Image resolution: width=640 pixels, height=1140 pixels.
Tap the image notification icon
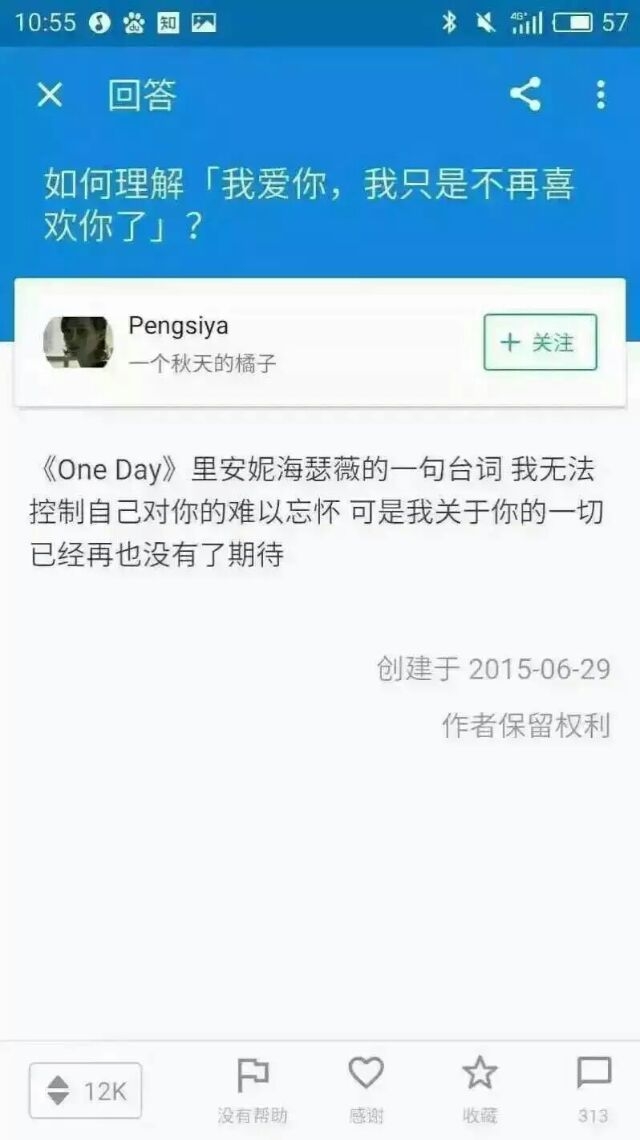point(204,23)
